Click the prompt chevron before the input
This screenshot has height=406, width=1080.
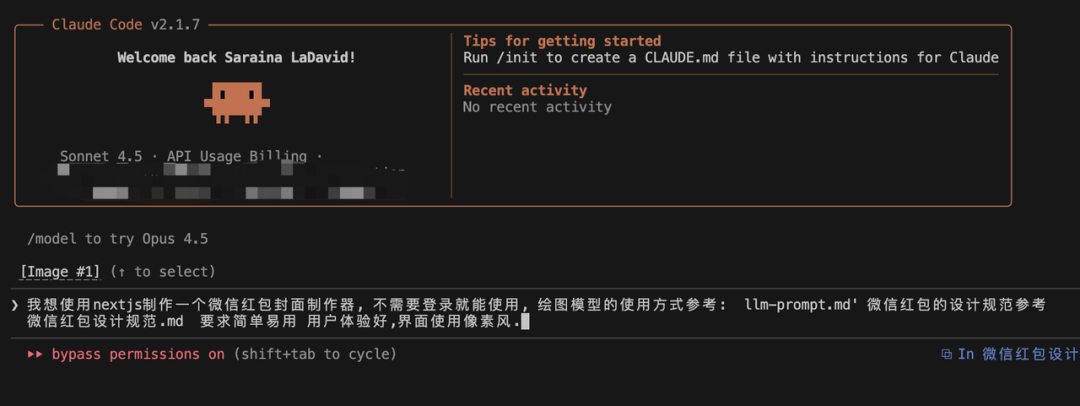click(15, 305)
